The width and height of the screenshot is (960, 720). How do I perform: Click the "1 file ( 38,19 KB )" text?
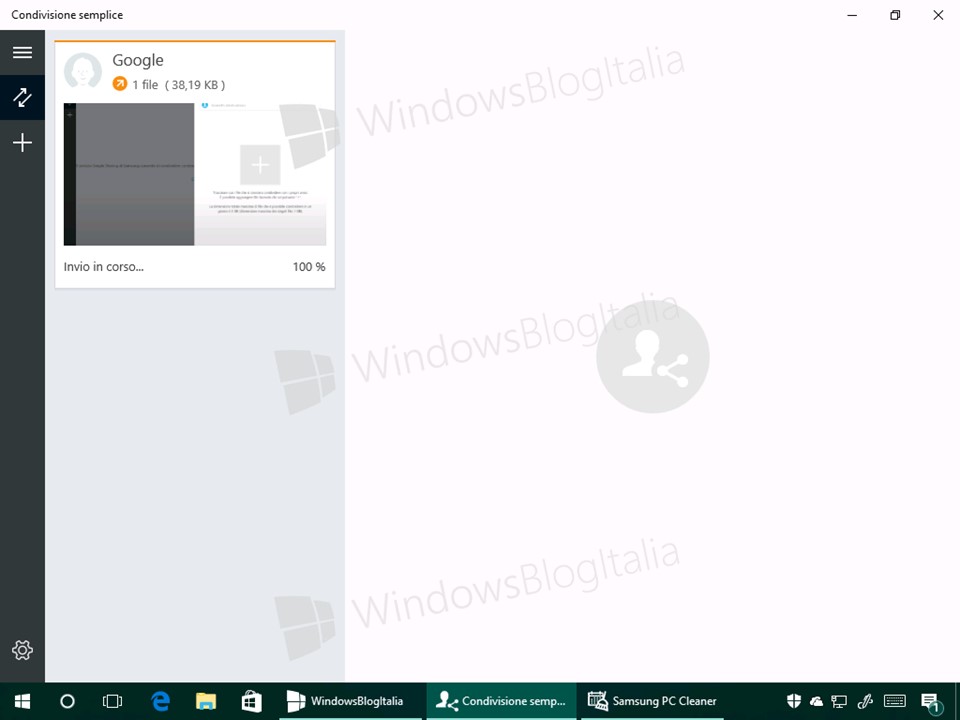(x=179, y=84)
